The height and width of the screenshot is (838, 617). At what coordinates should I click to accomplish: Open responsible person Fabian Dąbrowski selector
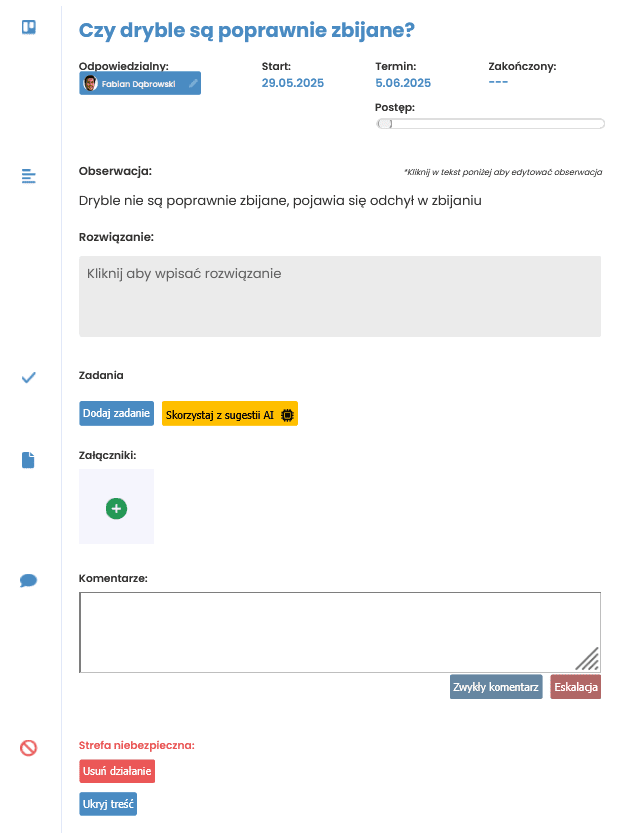[140, 83]
